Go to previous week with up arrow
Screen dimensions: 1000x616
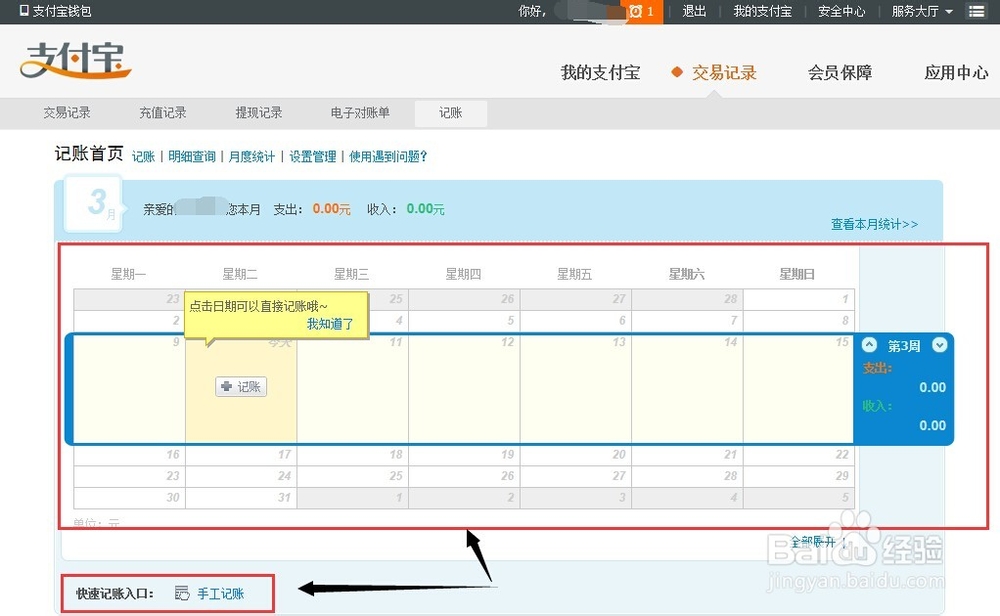coord(869,345)
